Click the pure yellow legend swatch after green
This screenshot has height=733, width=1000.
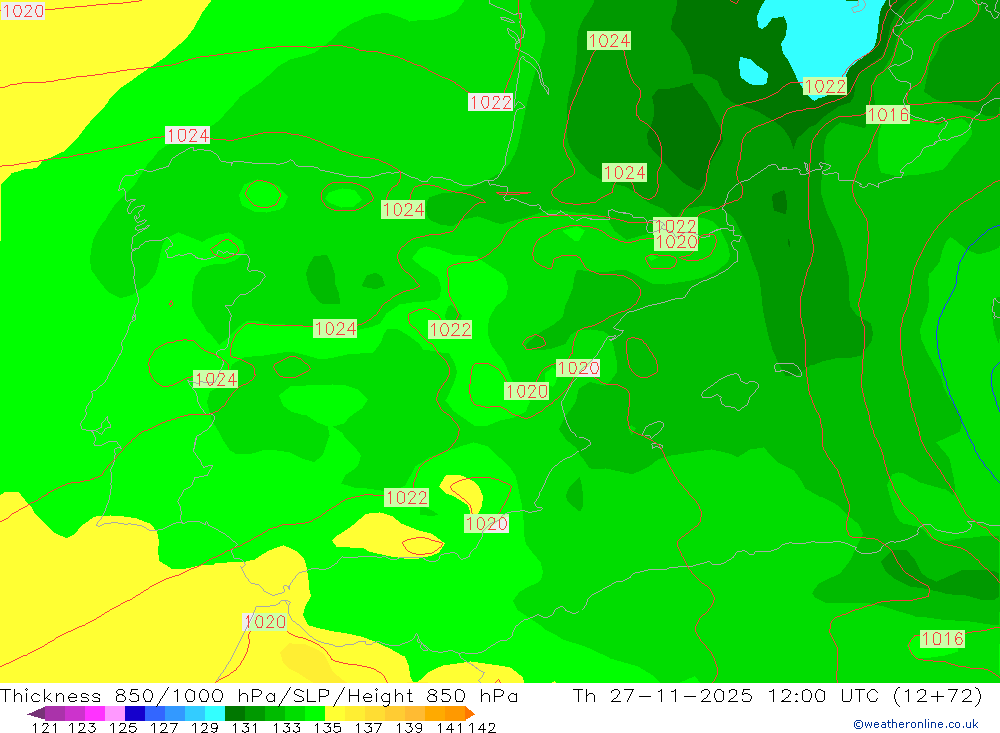[335, 713]
